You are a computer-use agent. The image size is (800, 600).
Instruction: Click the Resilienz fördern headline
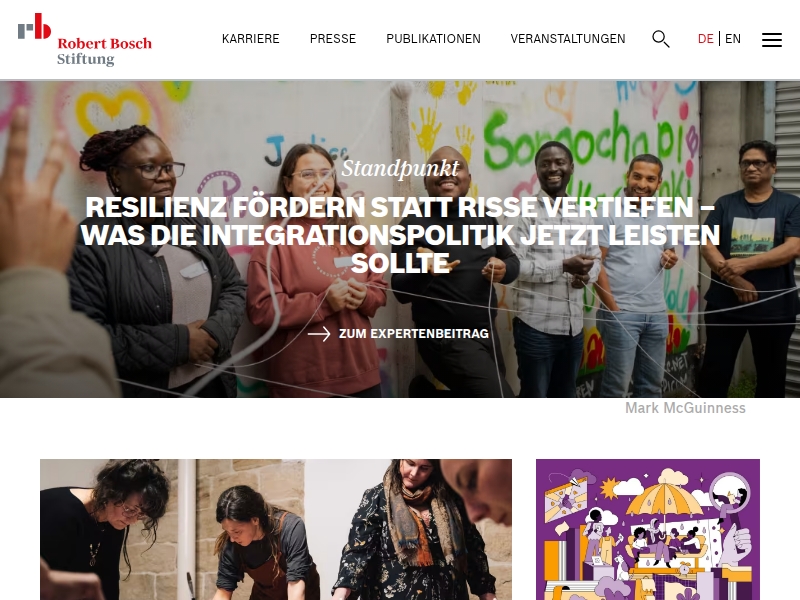coord(400,235)
